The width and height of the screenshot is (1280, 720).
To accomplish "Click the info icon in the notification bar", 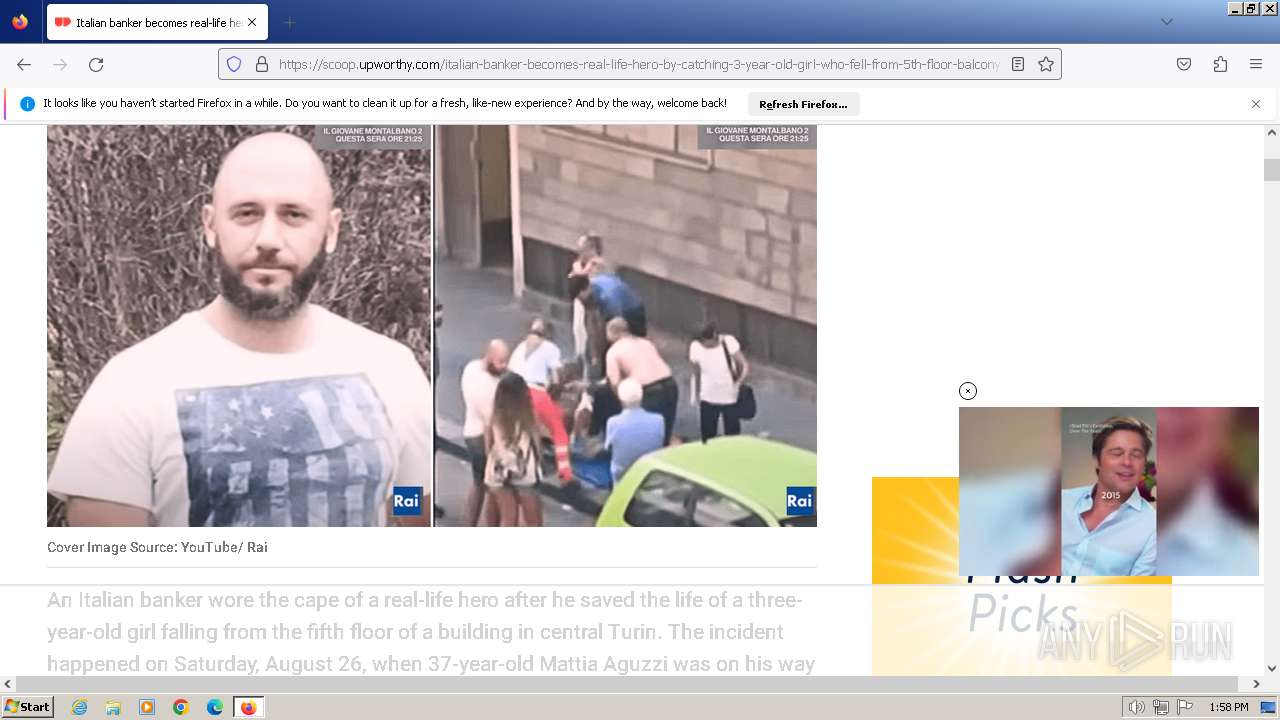I will (x=27, y=104).
